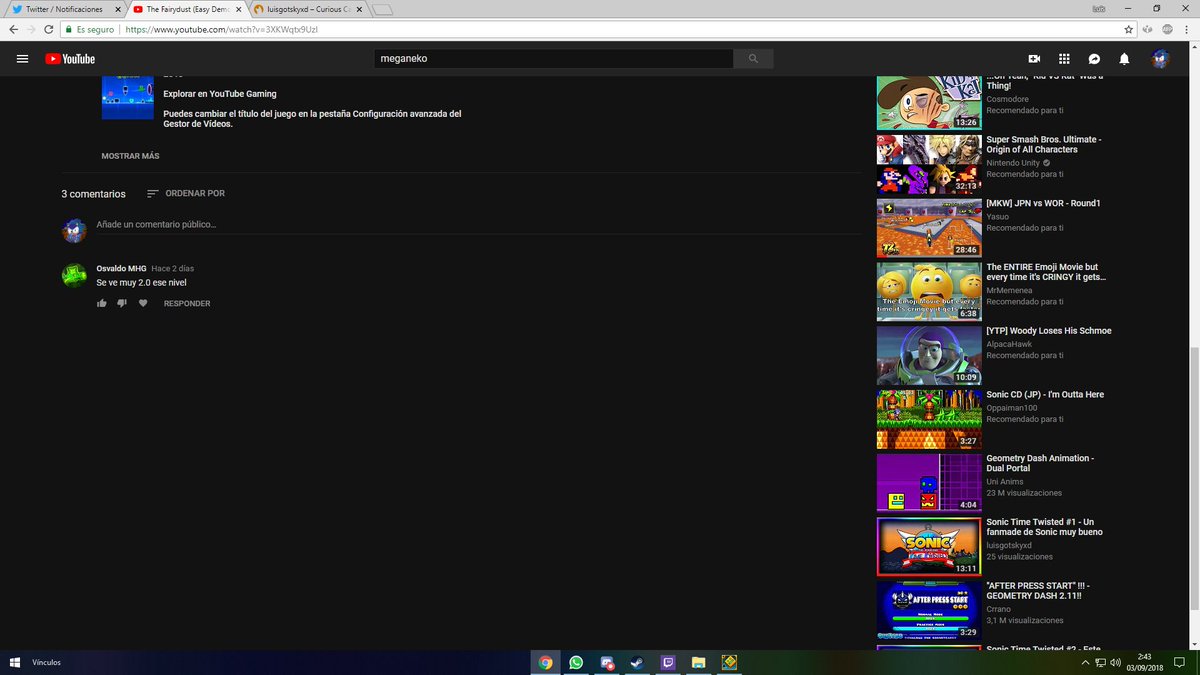Open the account avatar menu
Screen dimensions: 1200x675
point(1160,59)
